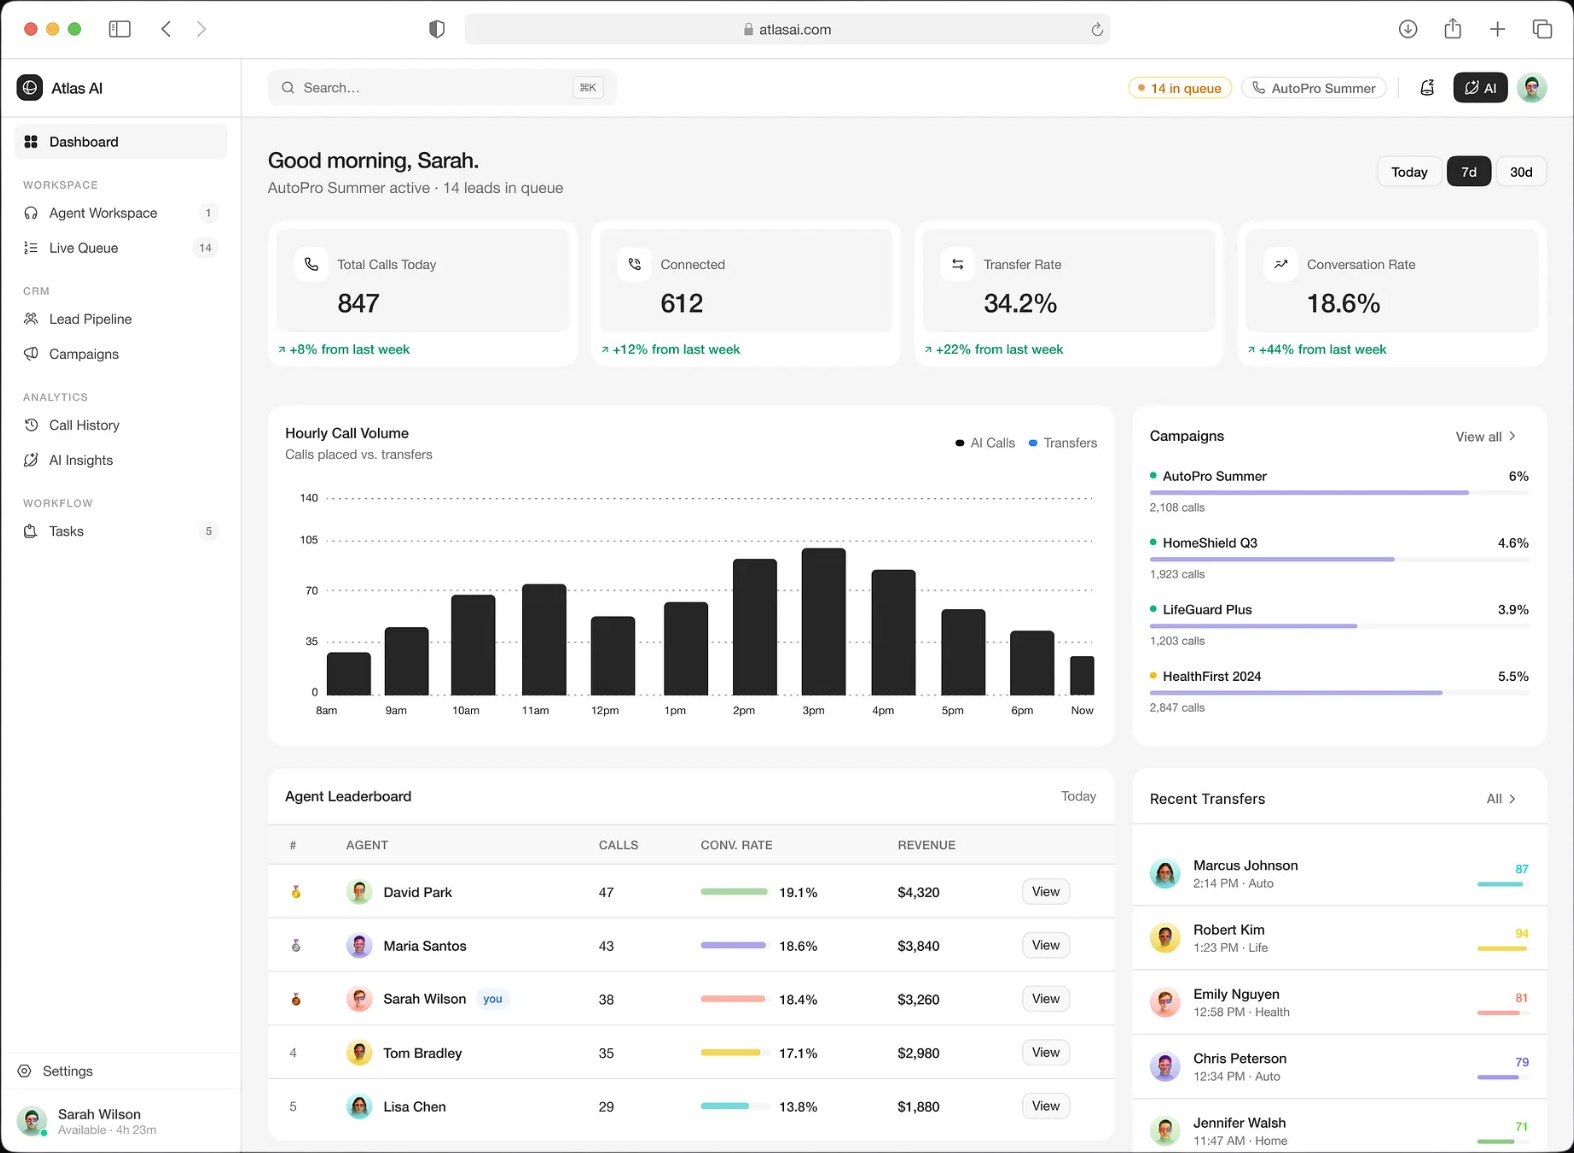
Task: Click the AI Insights sparkle icon
Action: pyautogui.click(x=31, y=460)
